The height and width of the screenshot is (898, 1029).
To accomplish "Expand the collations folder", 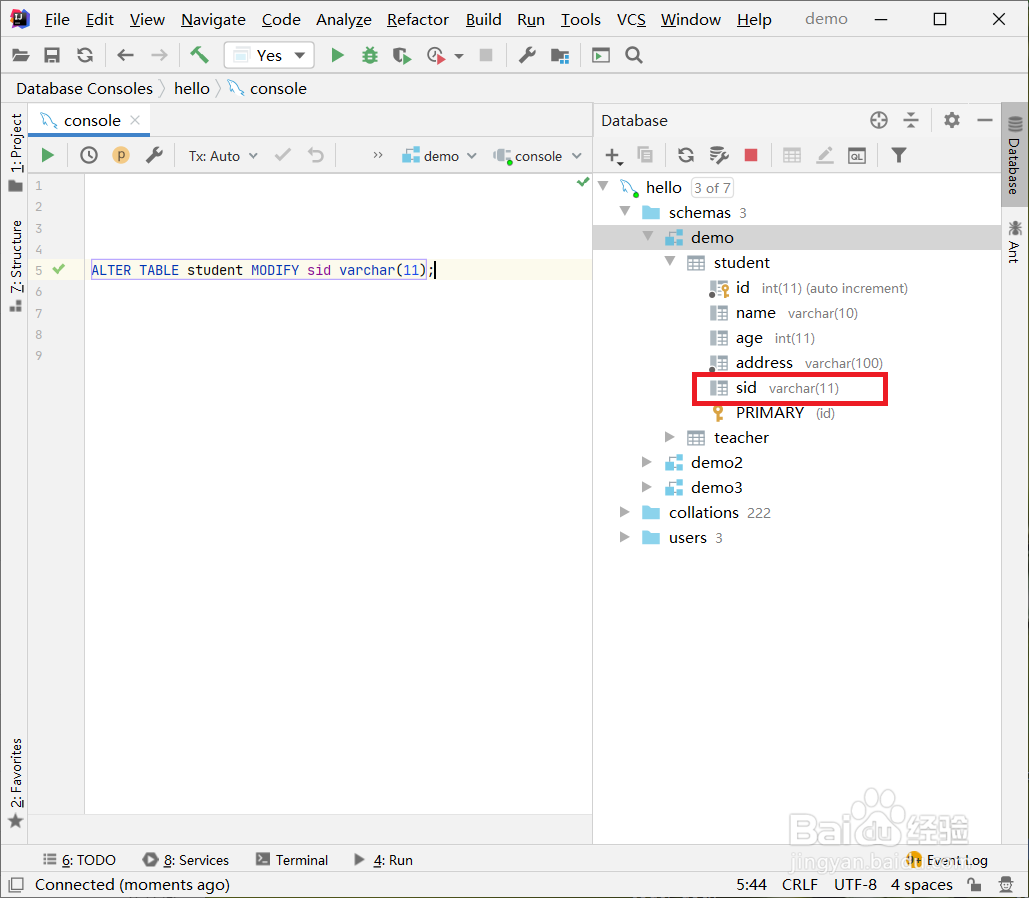I will point(625,511).
